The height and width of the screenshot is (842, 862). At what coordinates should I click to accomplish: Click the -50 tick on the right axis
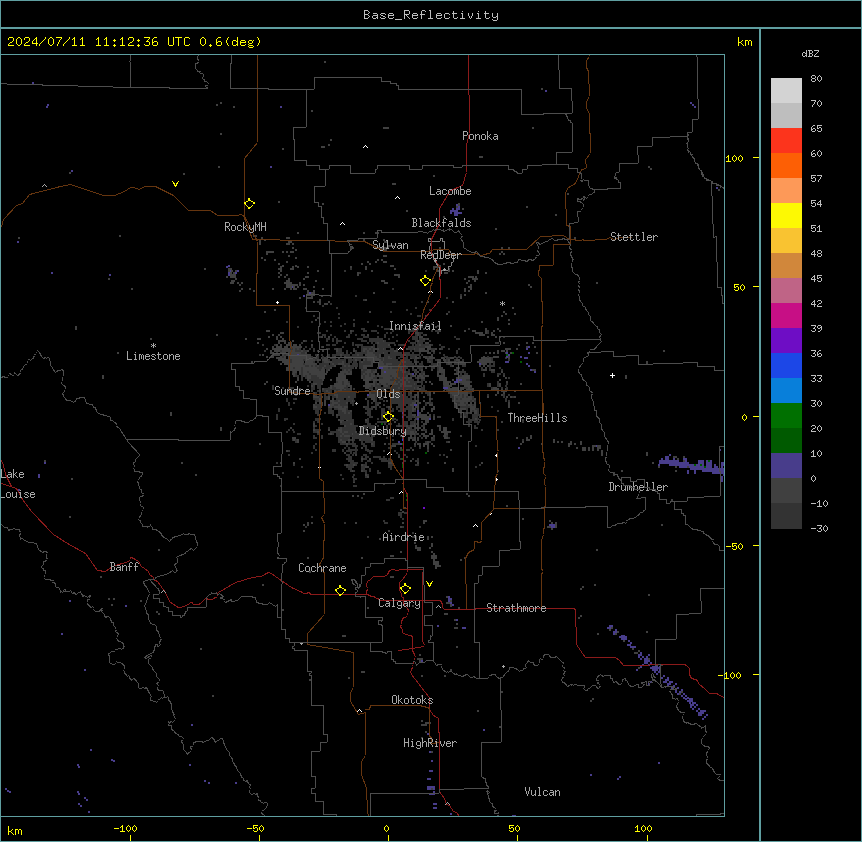[x=734, y=546]
